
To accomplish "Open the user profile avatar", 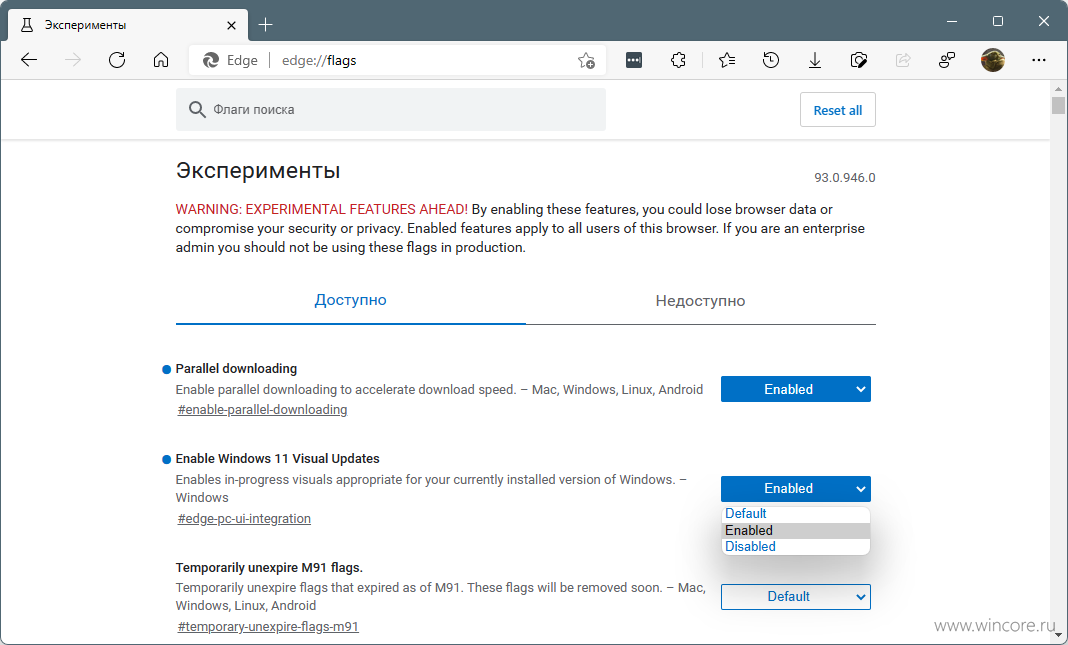I will click(x=992, y=60).
